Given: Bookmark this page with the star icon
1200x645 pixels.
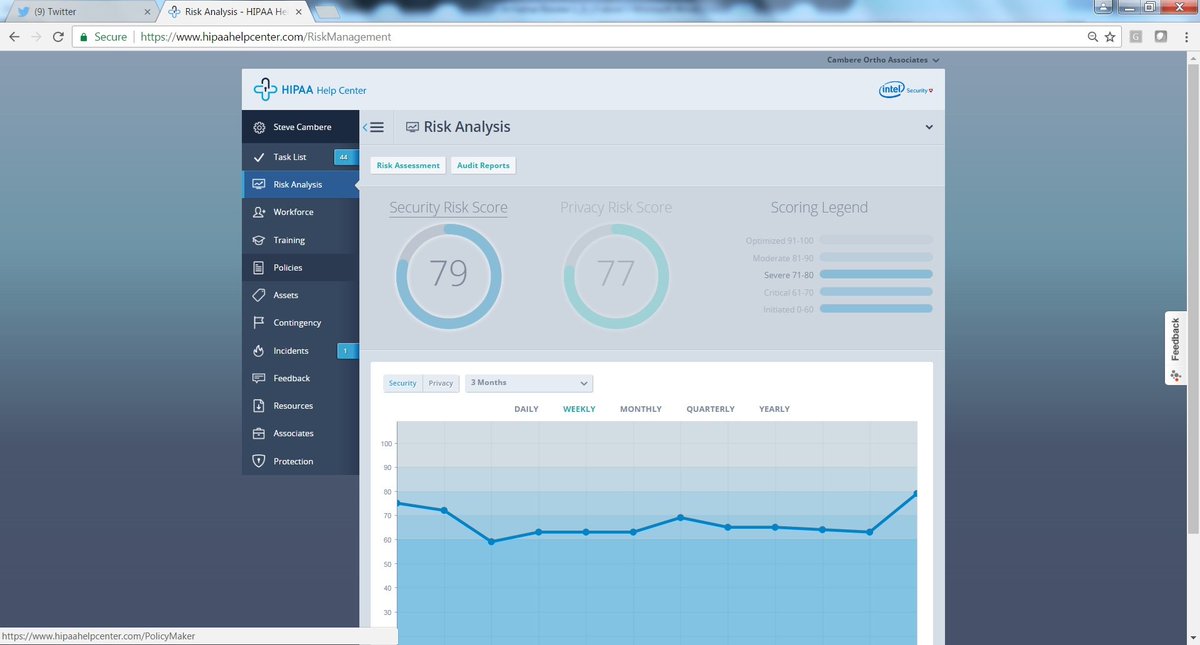Looking at the screenshot, I should tap(1109, 37).
